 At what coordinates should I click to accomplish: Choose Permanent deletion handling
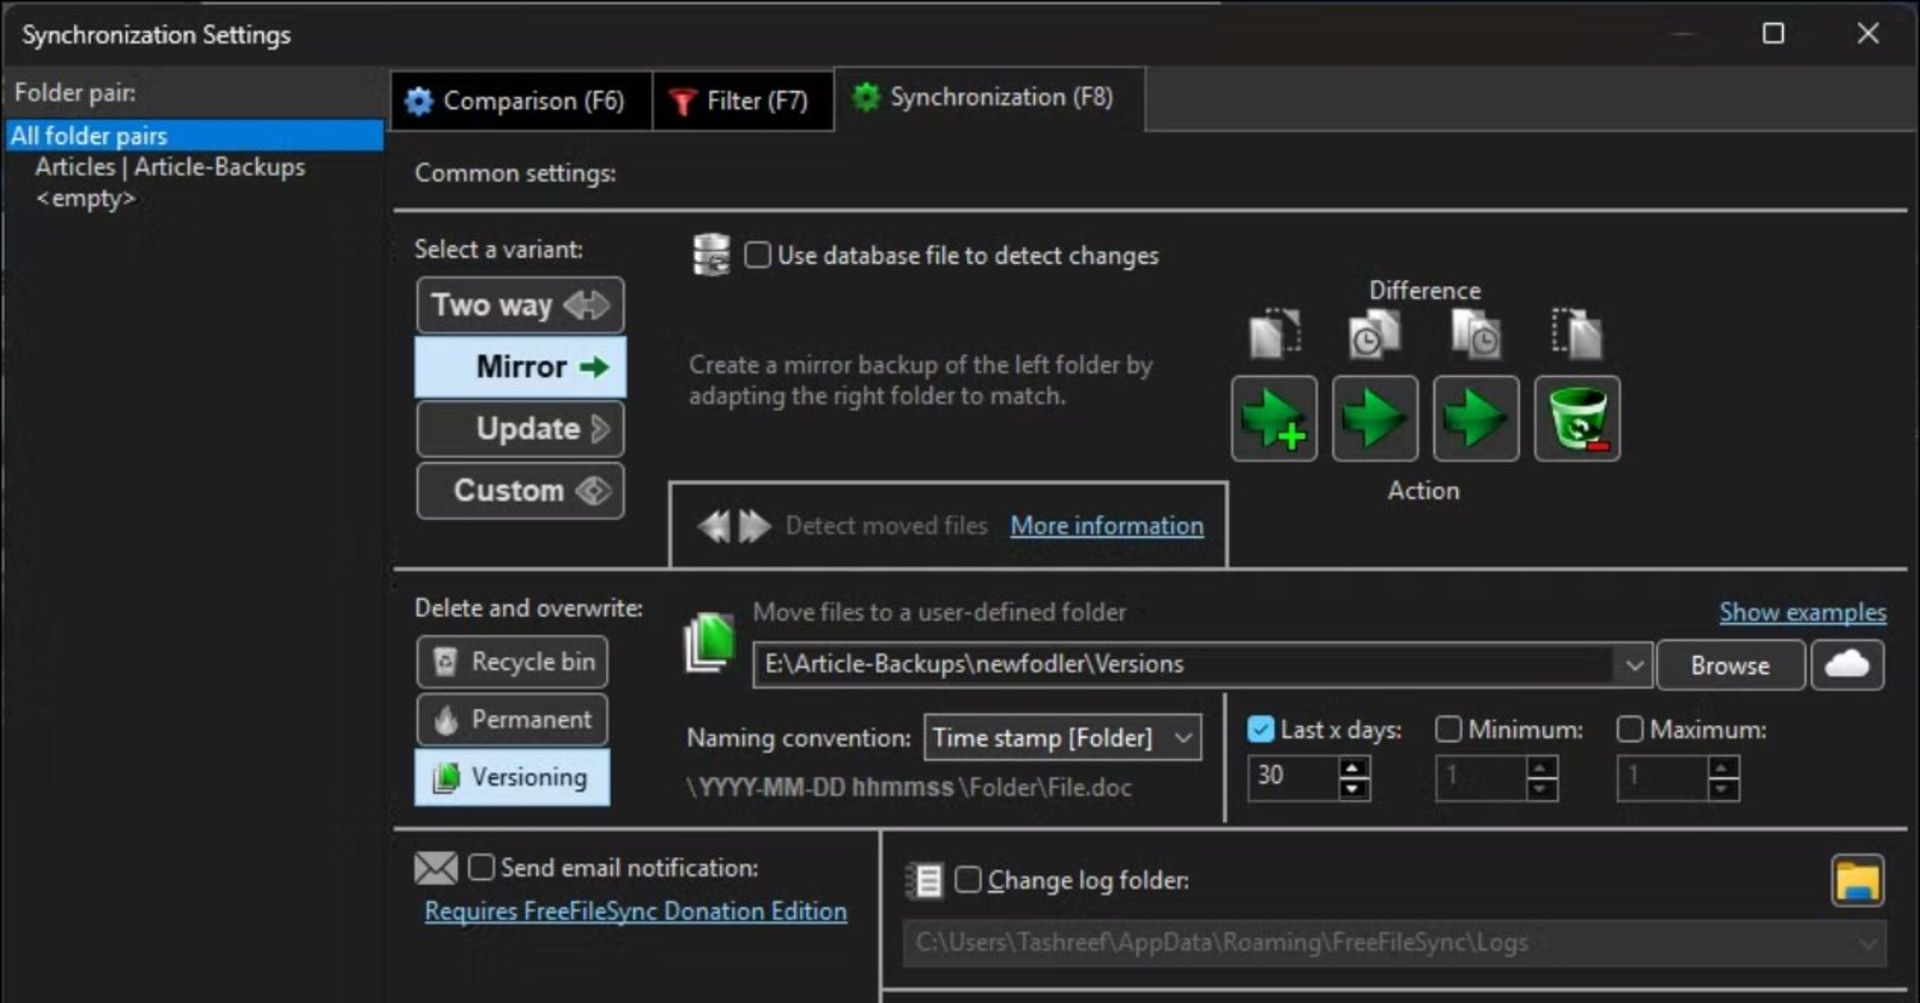[512, 720]
